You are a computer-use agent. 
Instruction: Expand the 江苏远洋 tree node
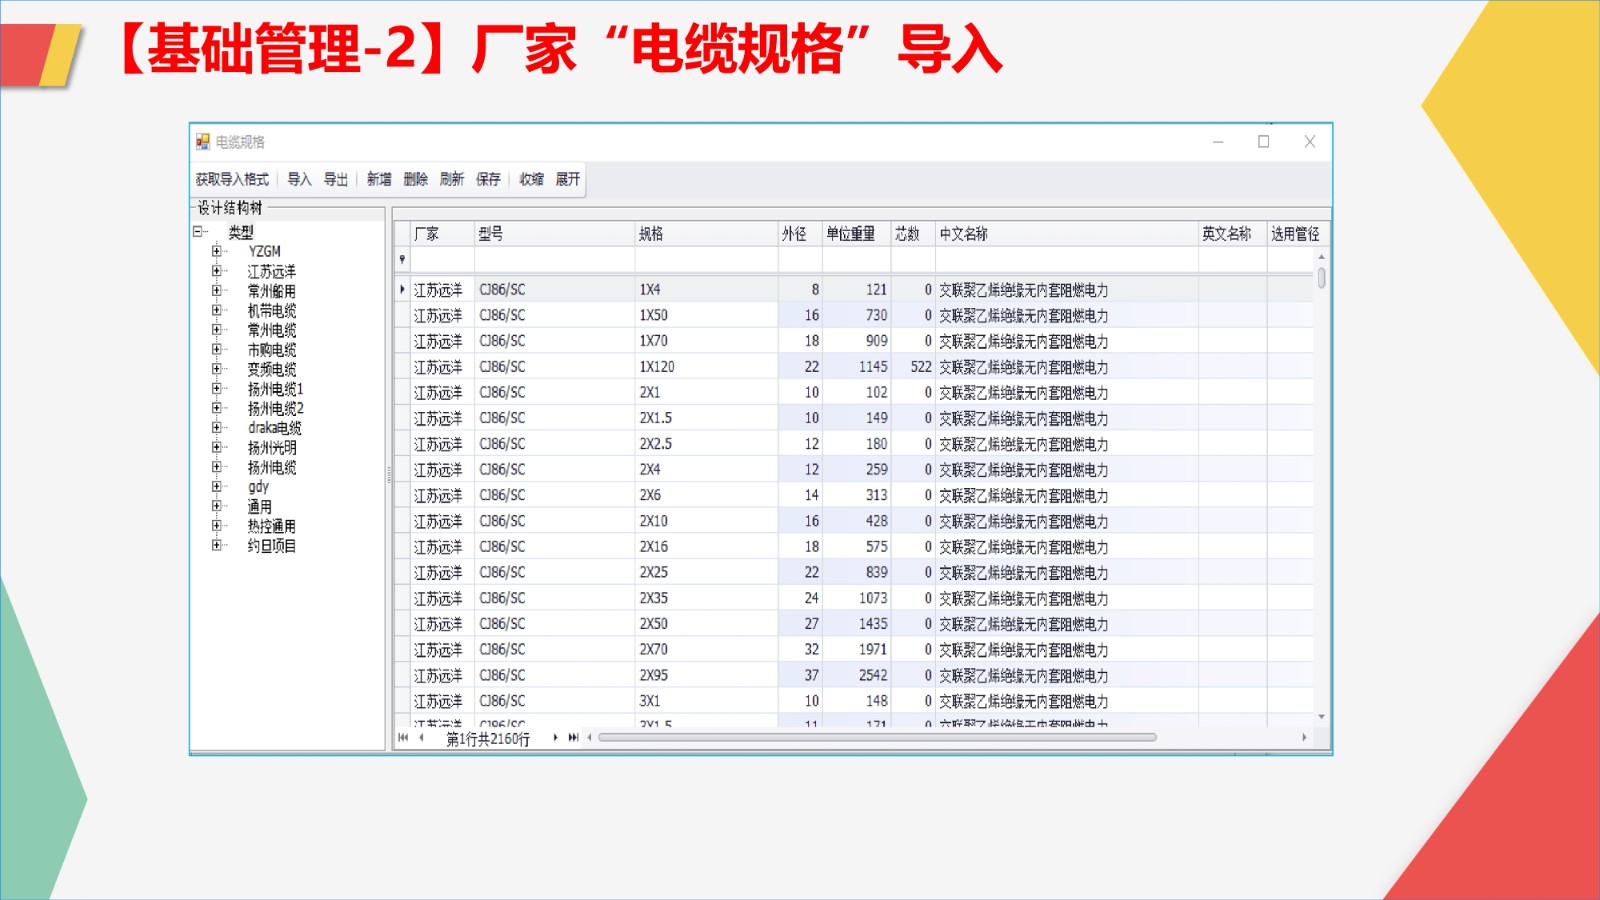(x=217, y=271)
